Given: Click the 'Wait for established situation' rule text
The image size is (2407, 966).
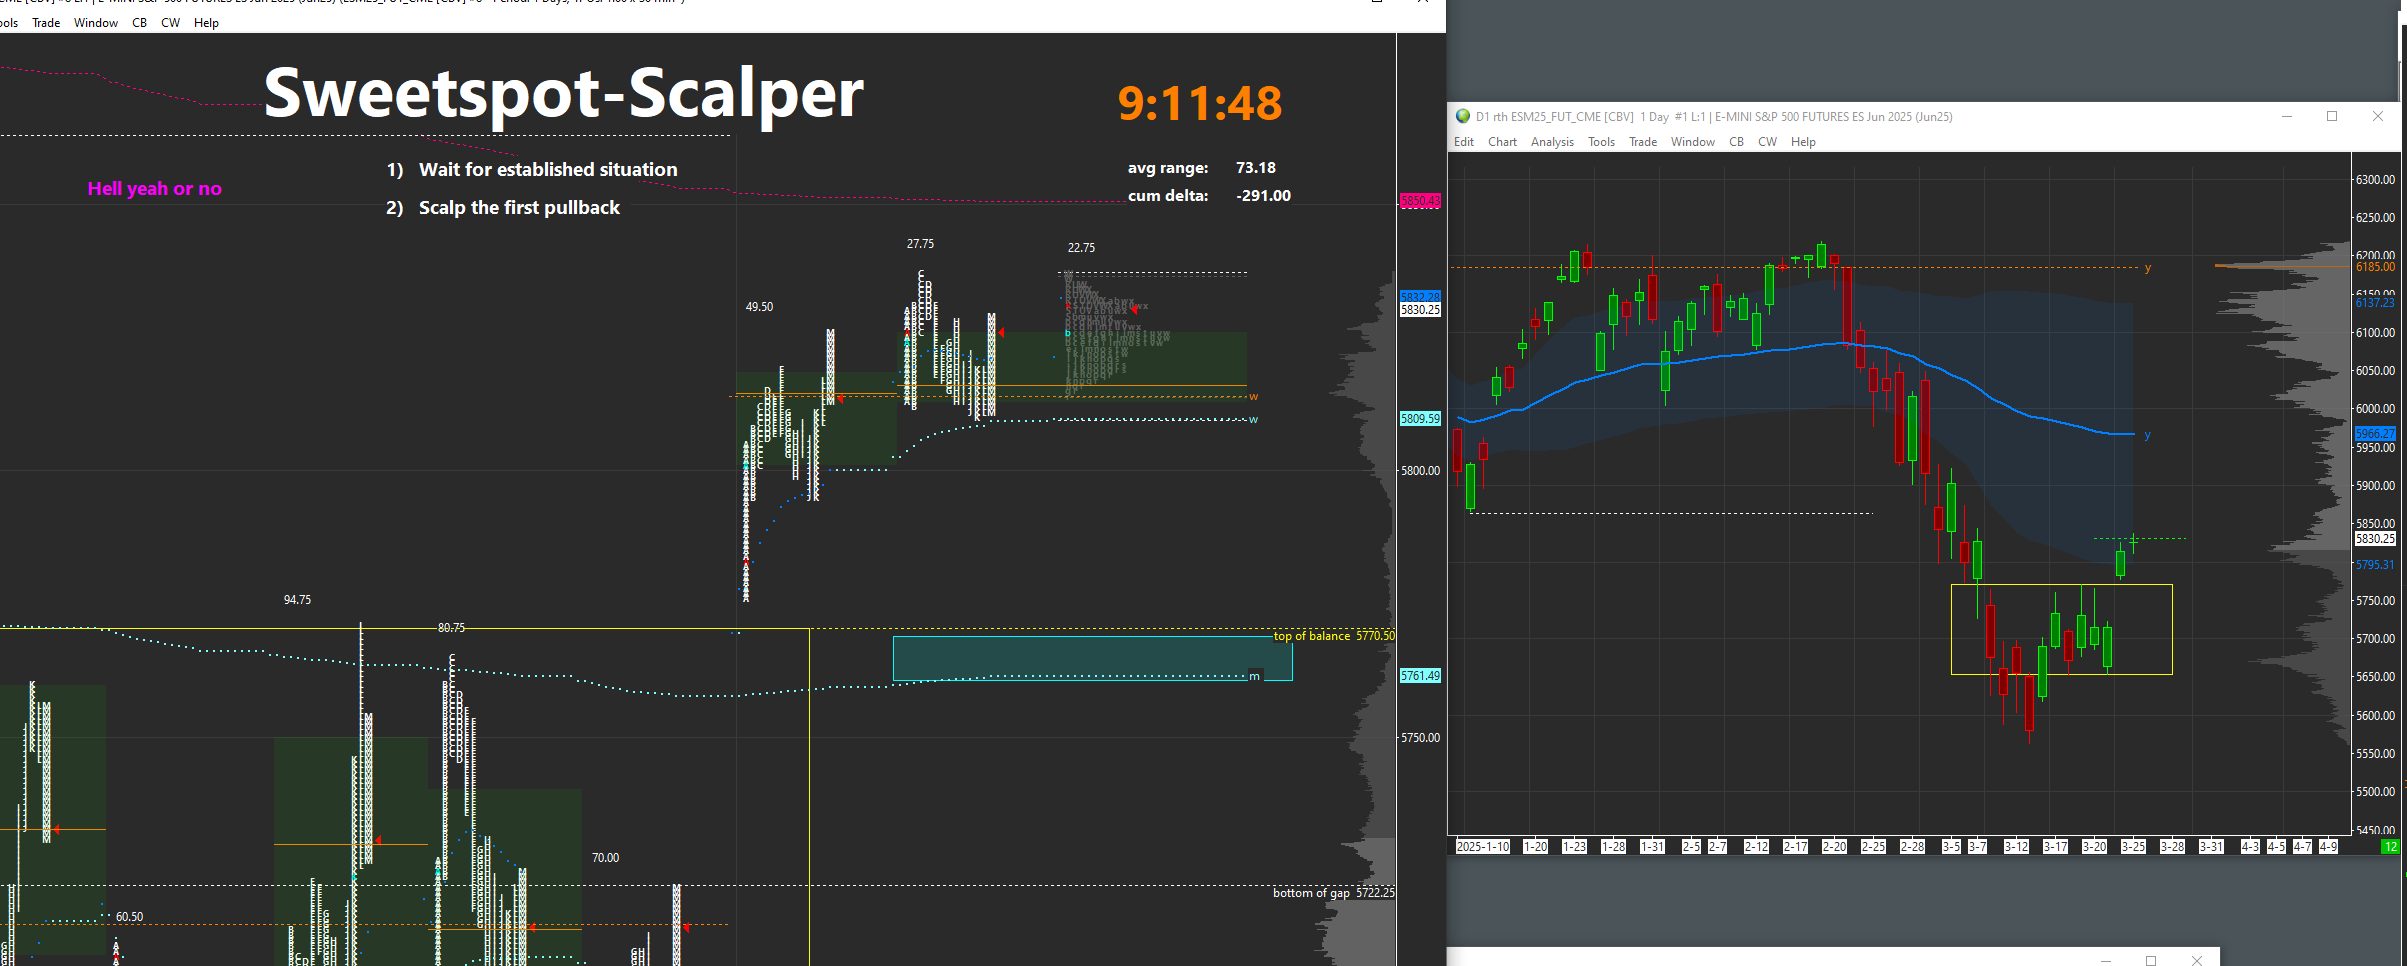Looking at the screenshot, I should coord(548,170).
